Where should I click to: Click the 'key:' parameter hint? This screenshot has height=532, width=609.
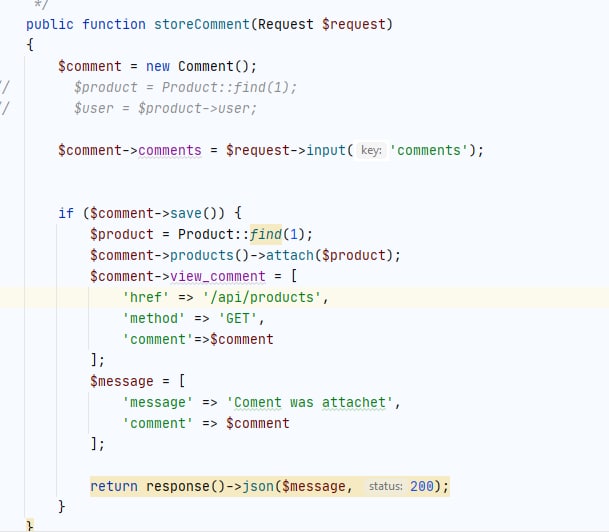click(371, 150)
